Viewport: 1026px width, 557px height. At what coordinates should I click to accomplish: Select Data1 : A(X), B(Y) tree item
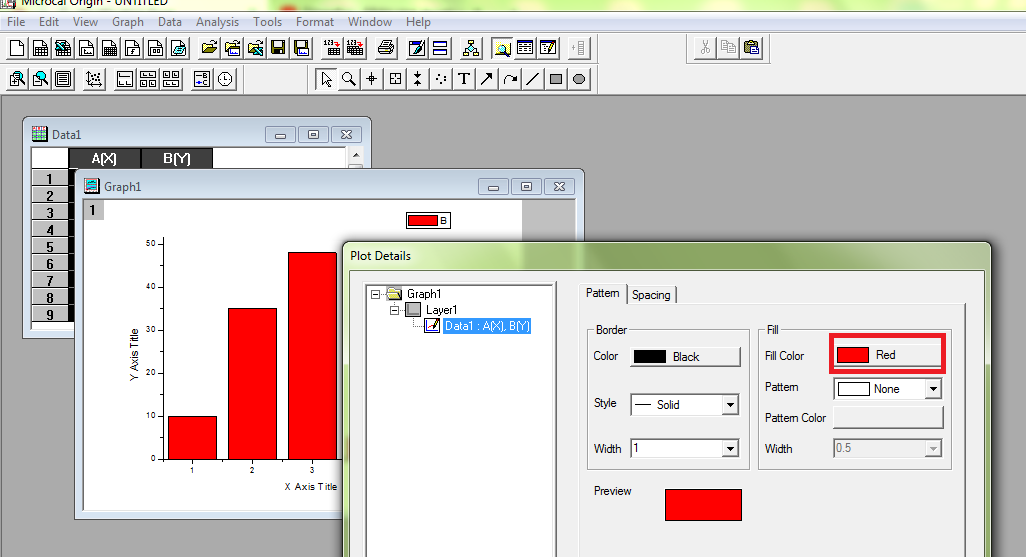pos(486,326)
